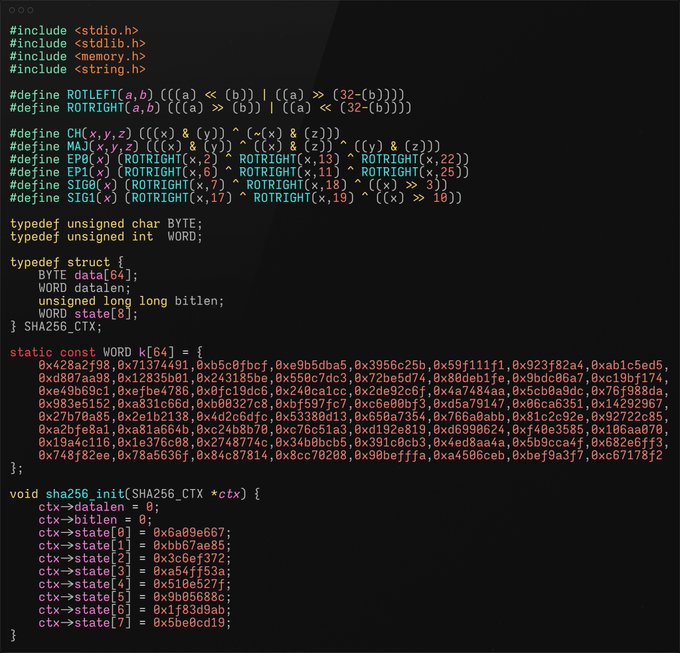This screenshot has width=680, height=653.
Task: Click the EP1 macro name
Action: pos(78,173)
